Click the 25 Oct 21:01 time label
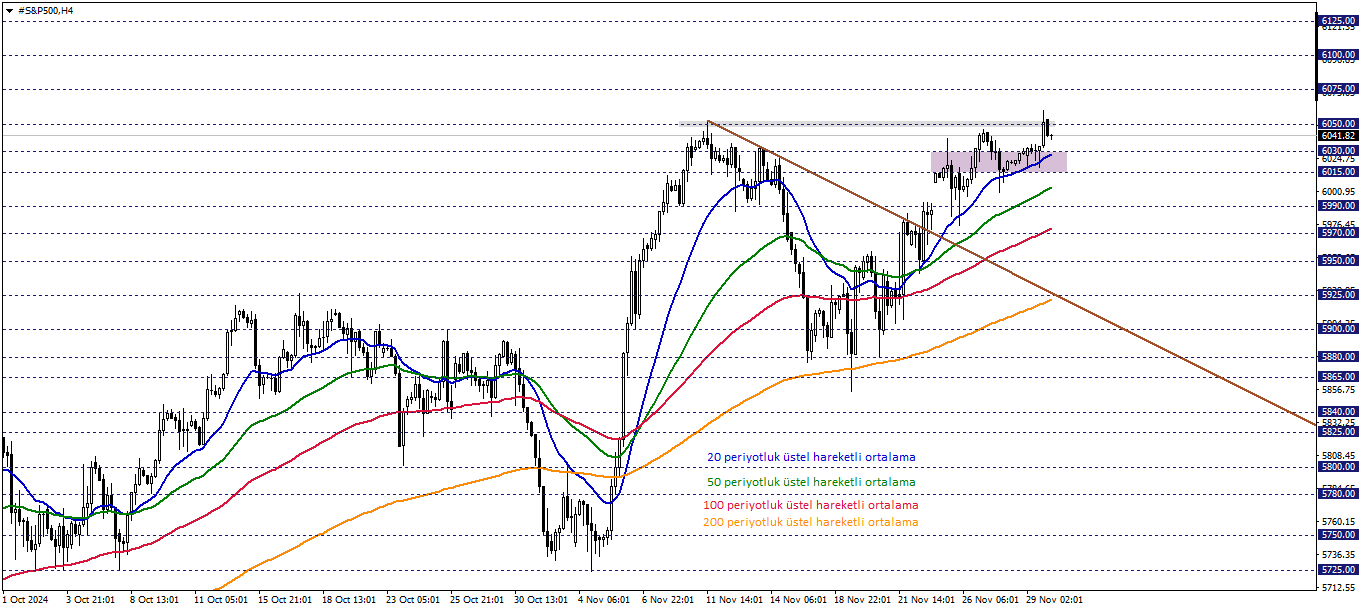Screen dimensions: 1362x611 tap(476, 601)
